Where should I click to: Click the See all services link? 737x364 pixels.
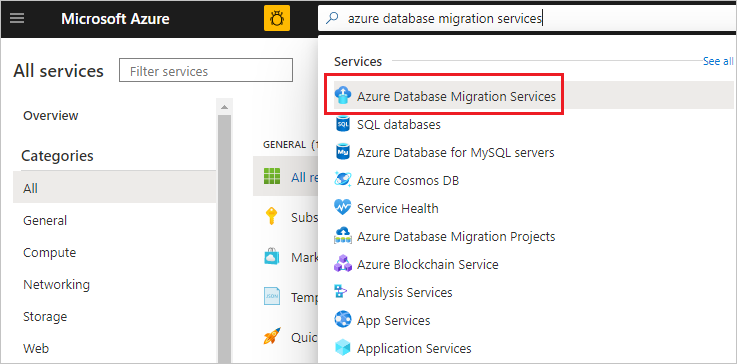tap(718, 61)
